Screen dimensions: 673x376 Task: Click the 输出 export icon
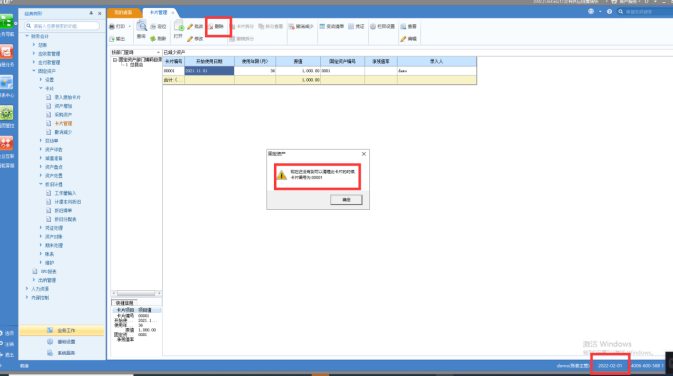click(112, 39)
